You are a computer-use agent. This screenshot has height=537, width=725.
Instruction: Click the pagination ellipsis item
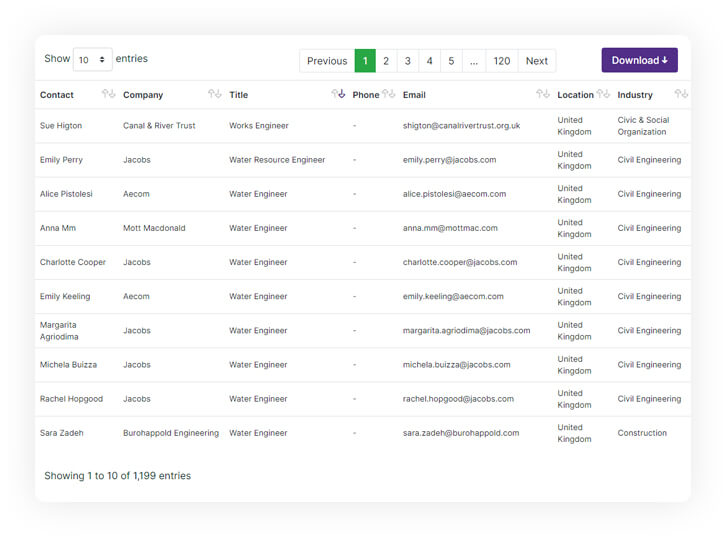(474, 61)
